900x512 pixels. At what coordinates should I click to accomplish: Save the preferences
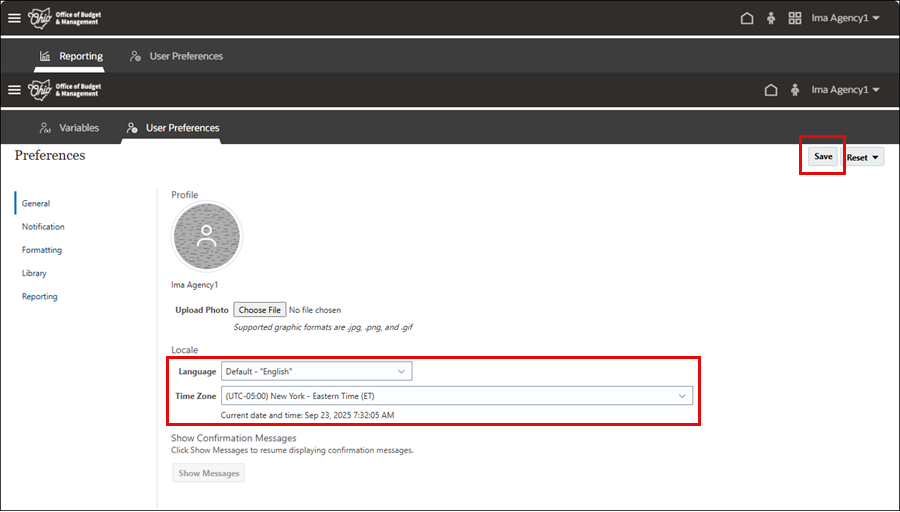(x=823, y=157)
